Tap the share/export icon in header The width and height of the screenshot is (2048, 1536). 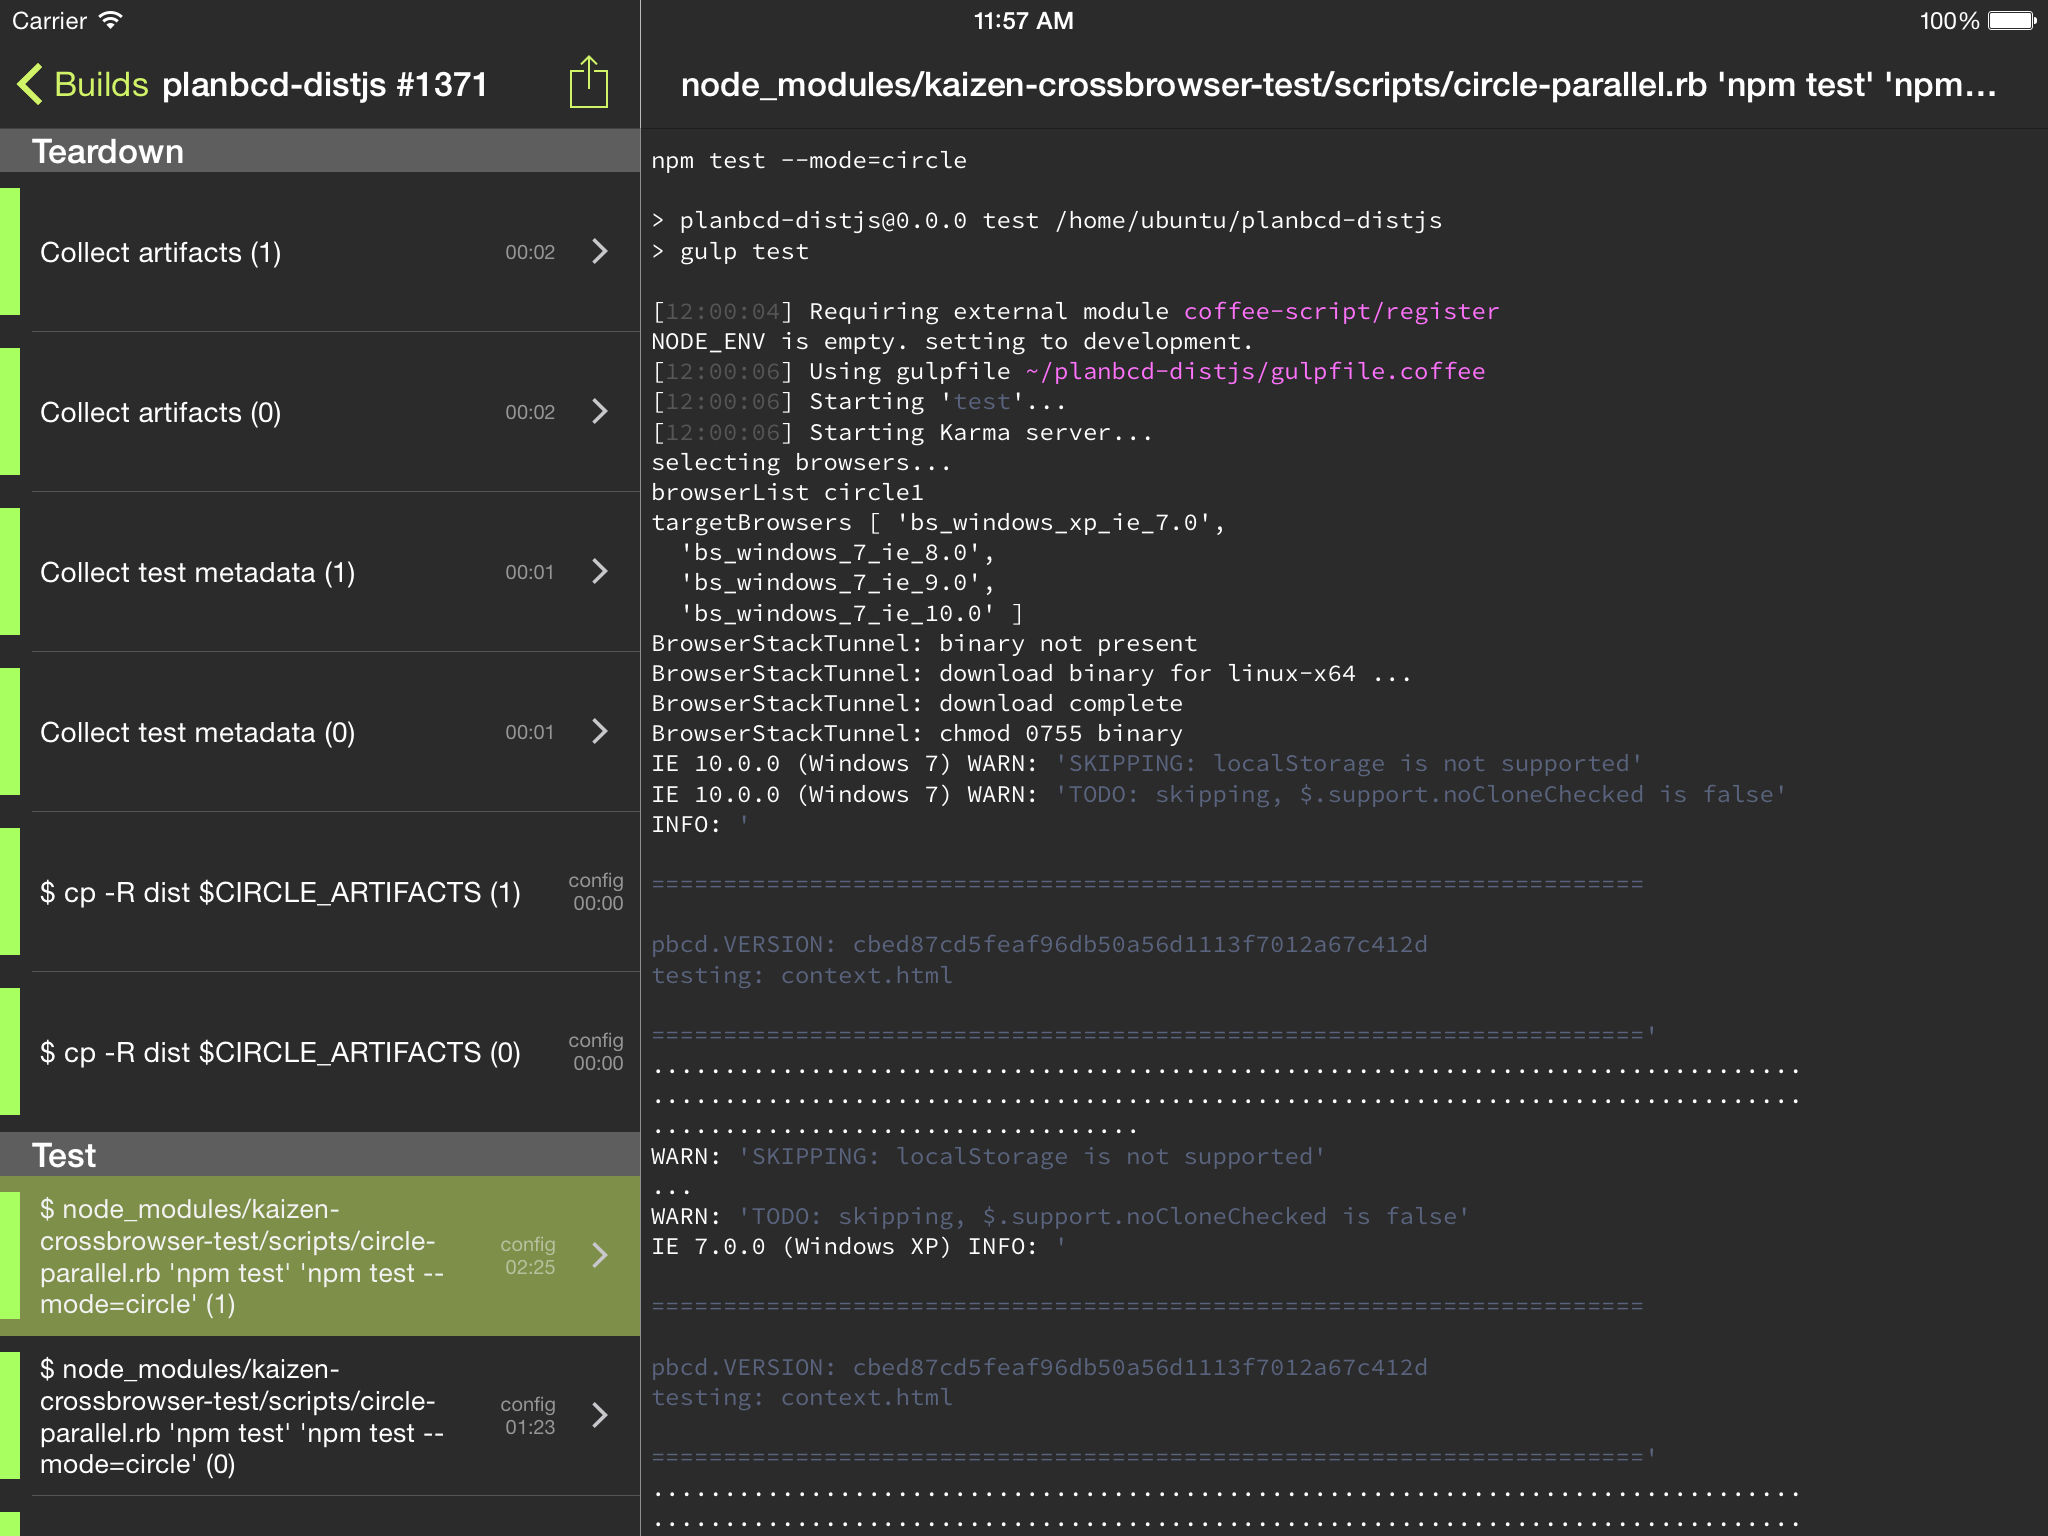[x=588, y=83]
